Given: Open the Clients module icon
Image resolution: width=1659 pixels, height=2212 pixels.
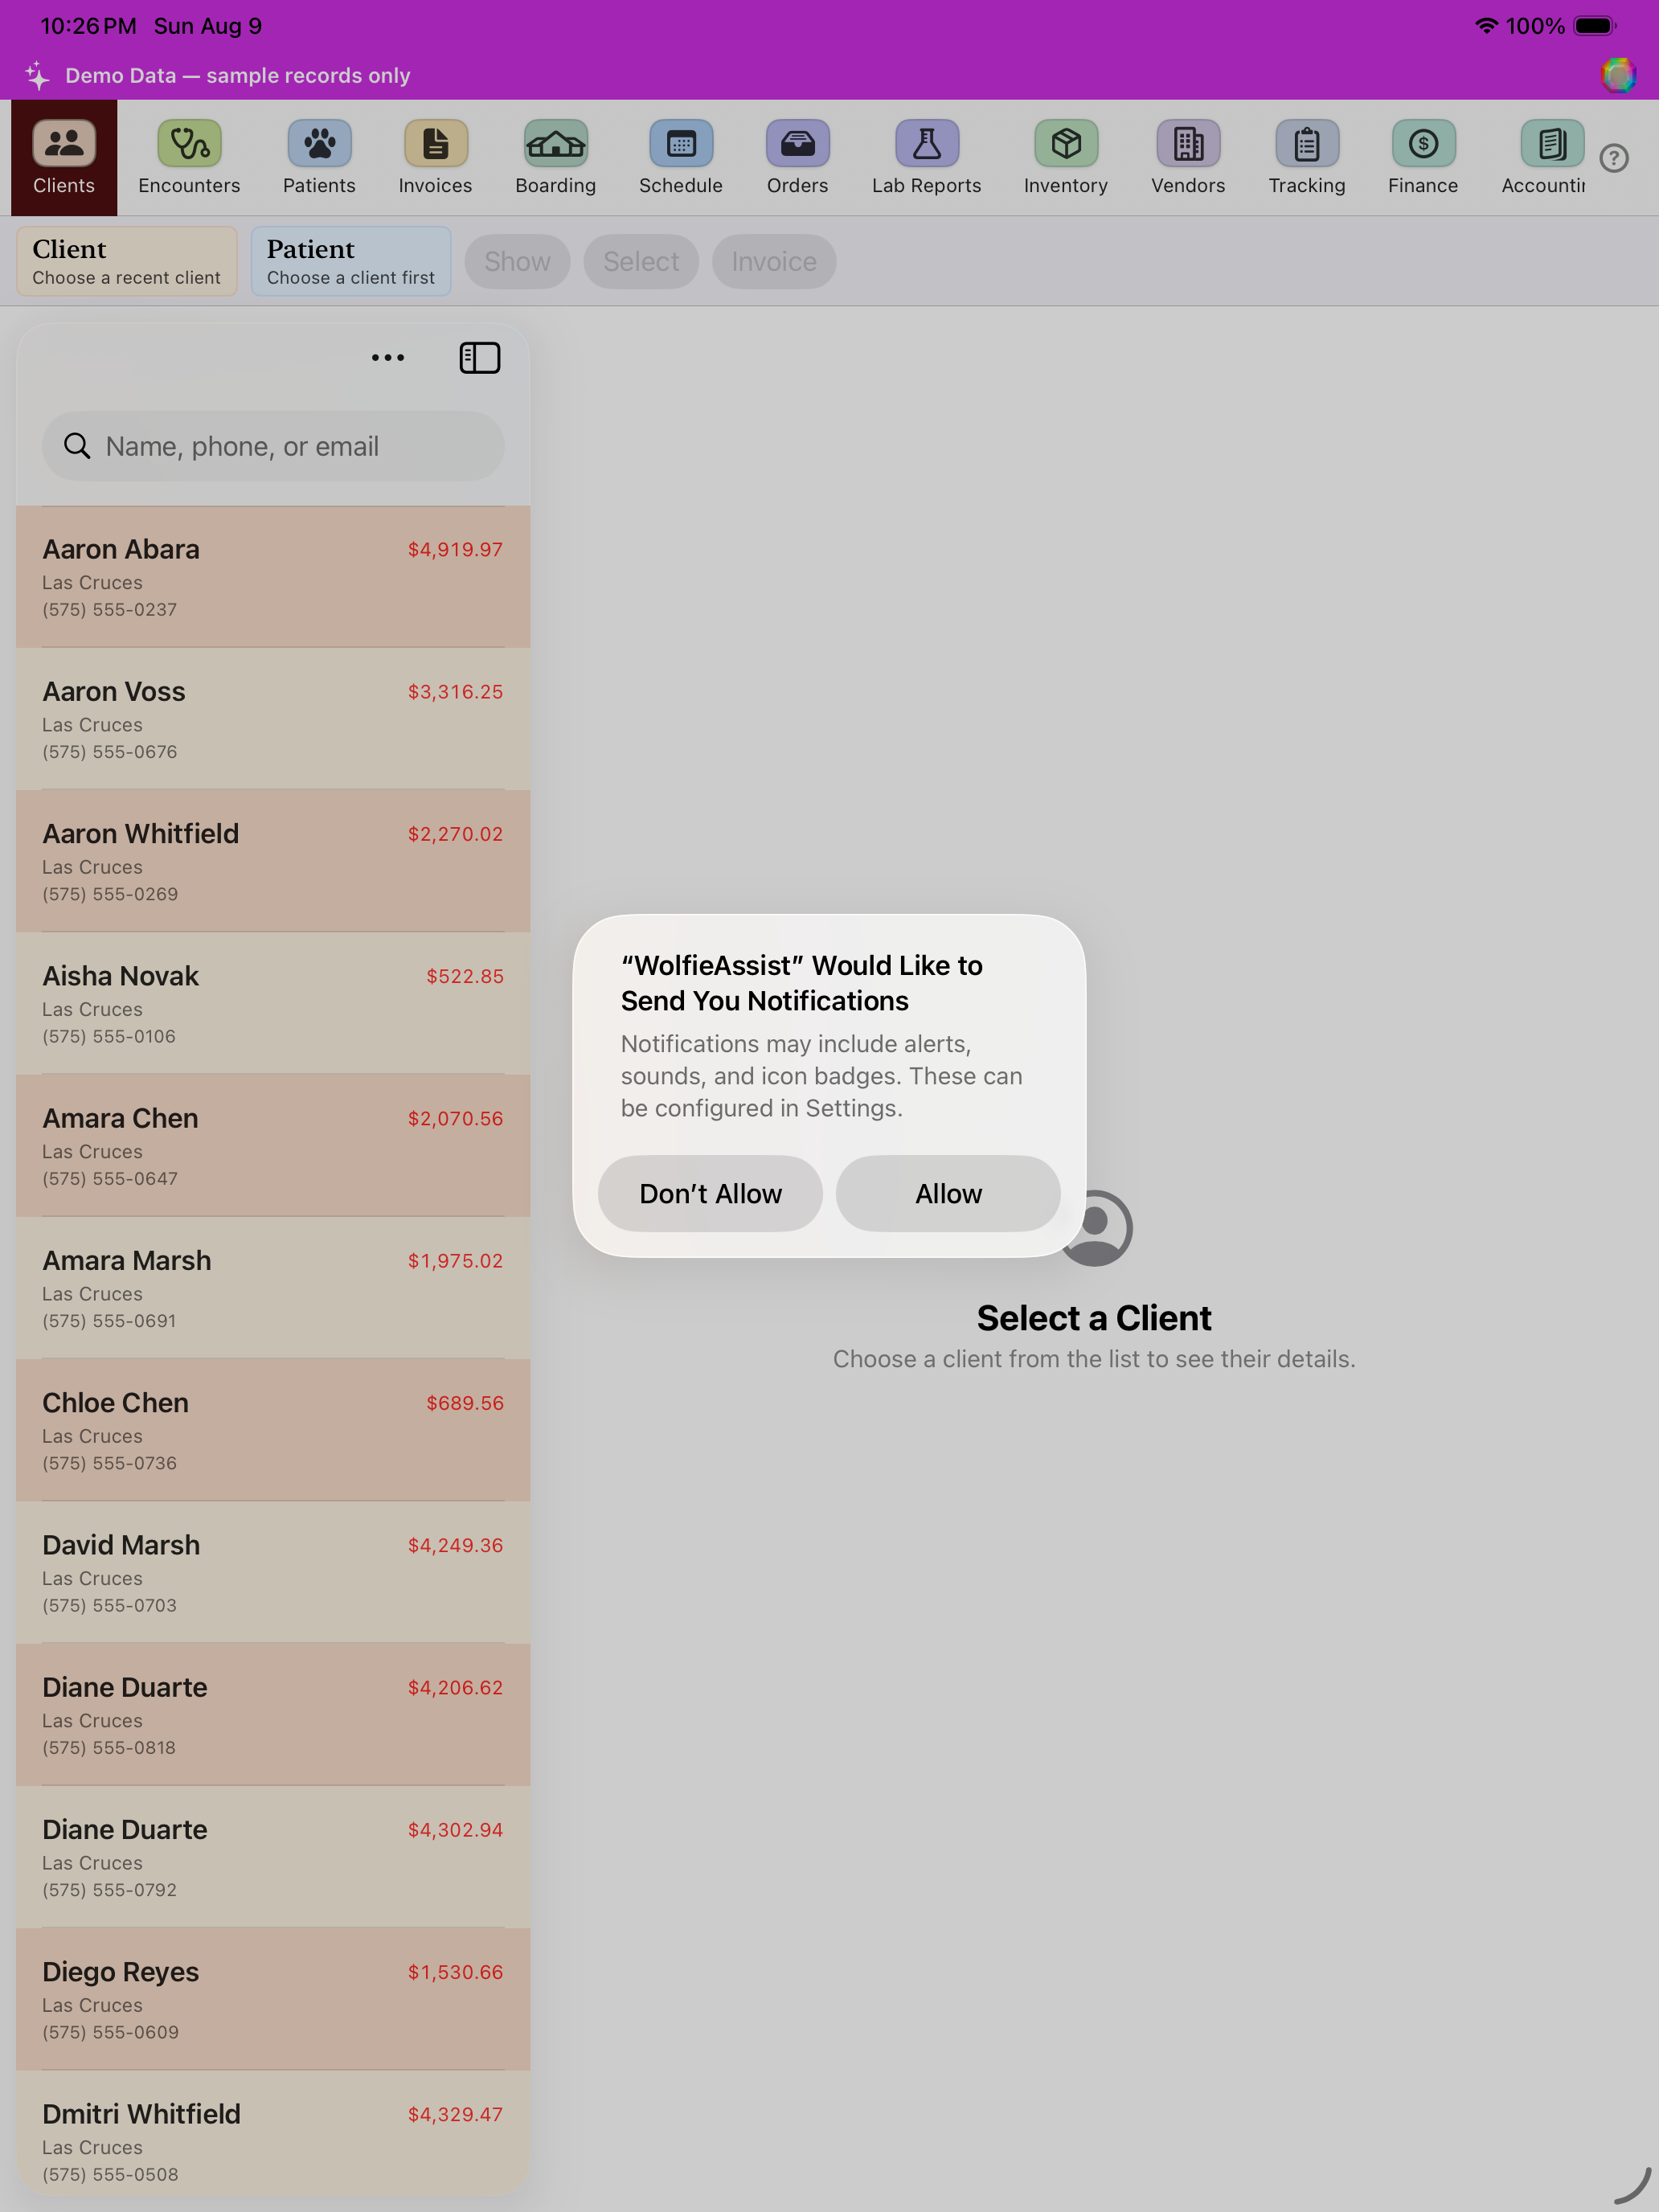Looking at the screenshot, I should [x=64, y=144].
